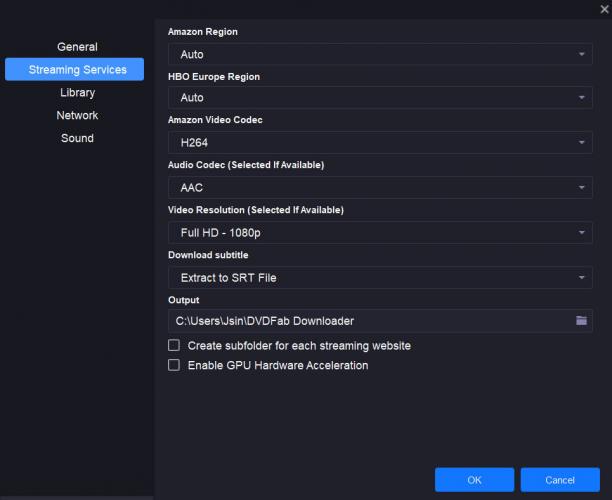Open the Amazon Region dropdown
Screen dimensions: 612x500
point(380,54)
